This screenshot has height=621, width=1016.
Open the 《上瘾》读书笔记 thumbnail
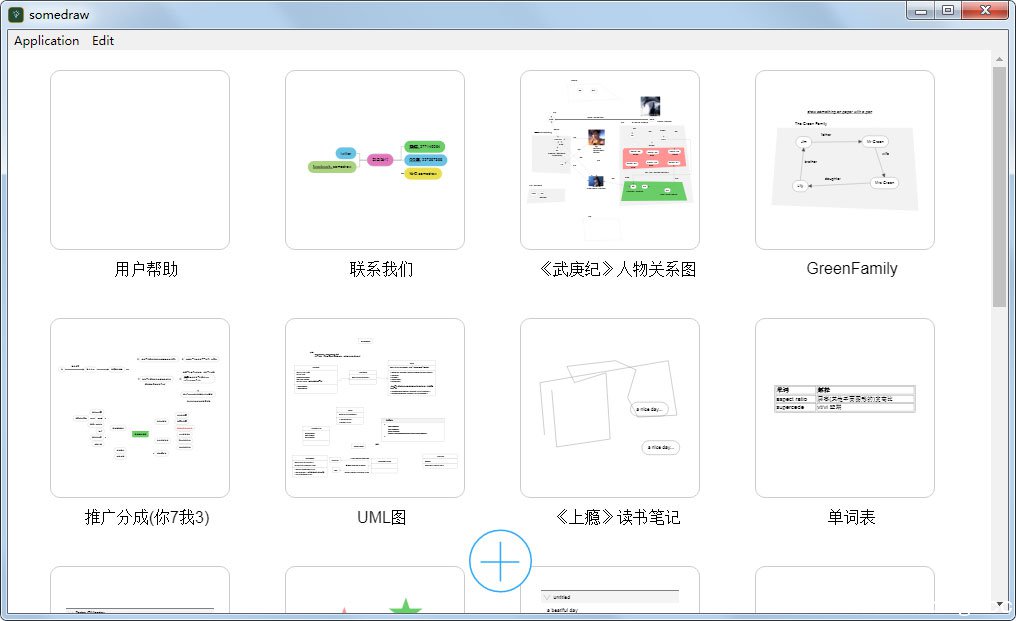coord(610,408)
